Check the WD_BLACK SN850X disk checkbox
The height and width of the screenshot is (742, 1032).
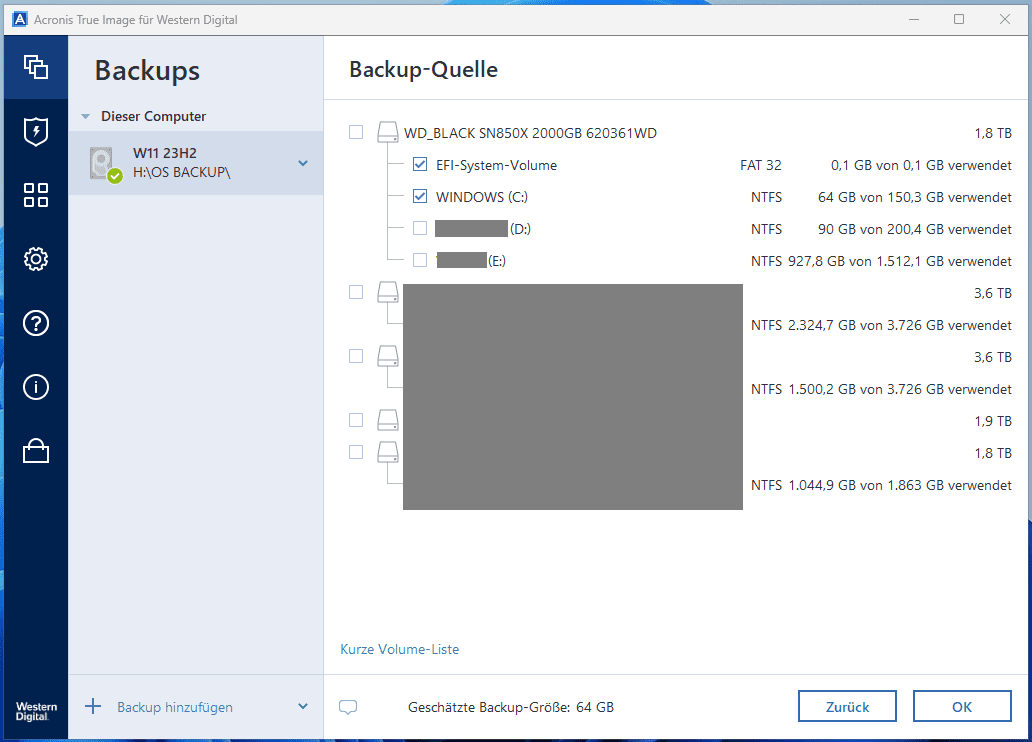pyautogui.click(x=356, y=133)
